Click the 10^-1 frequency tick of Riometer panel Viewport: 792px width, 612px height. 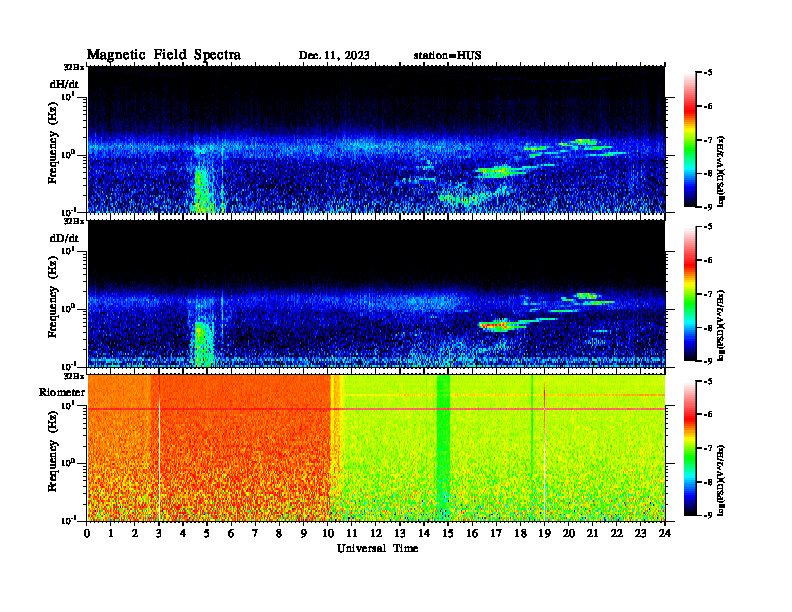67,520
